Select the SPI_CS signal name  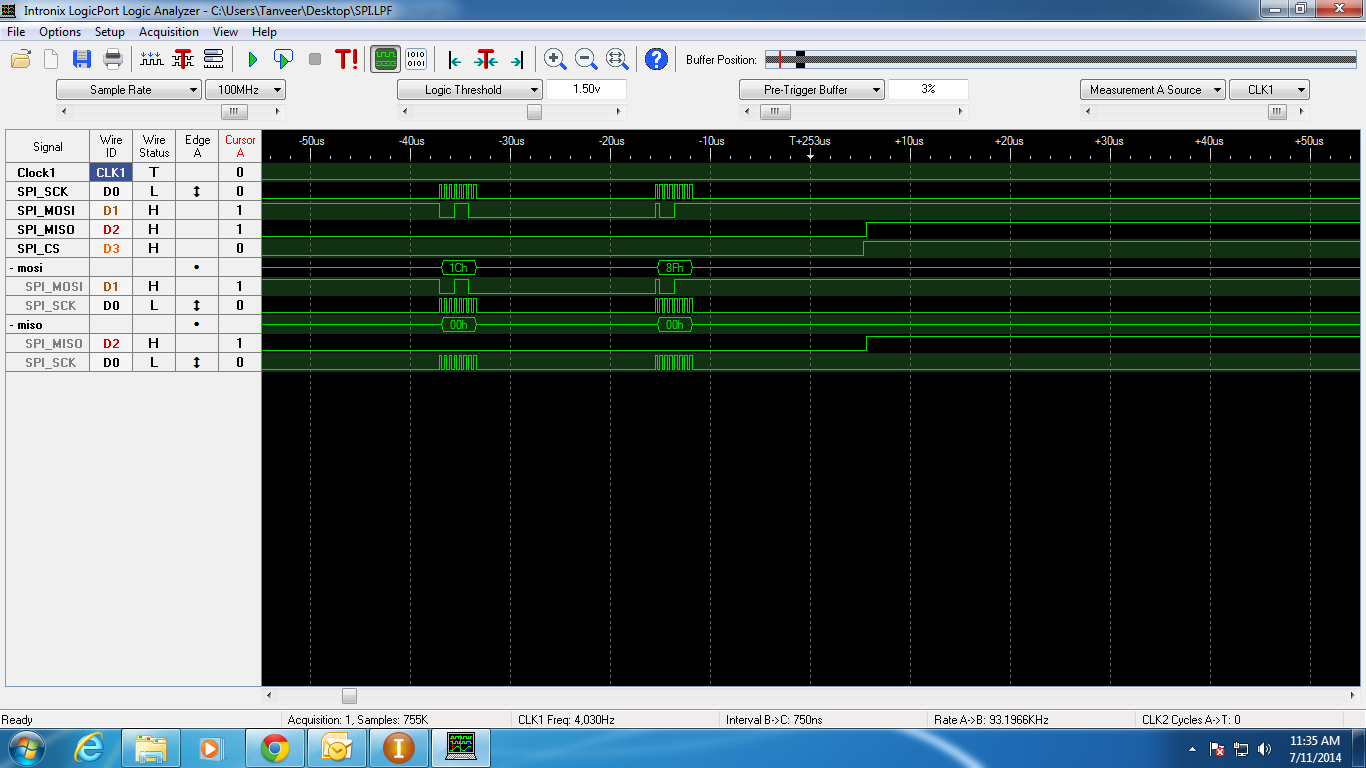tap(40, 248)
